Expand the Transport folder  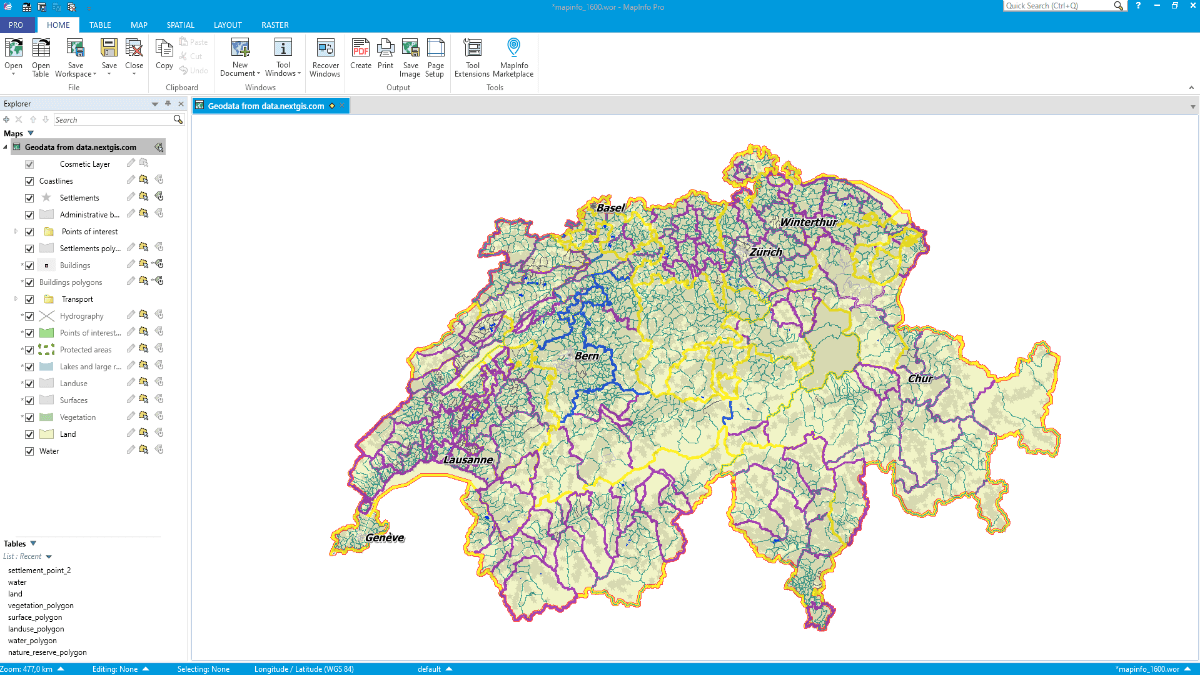(15, 298)
